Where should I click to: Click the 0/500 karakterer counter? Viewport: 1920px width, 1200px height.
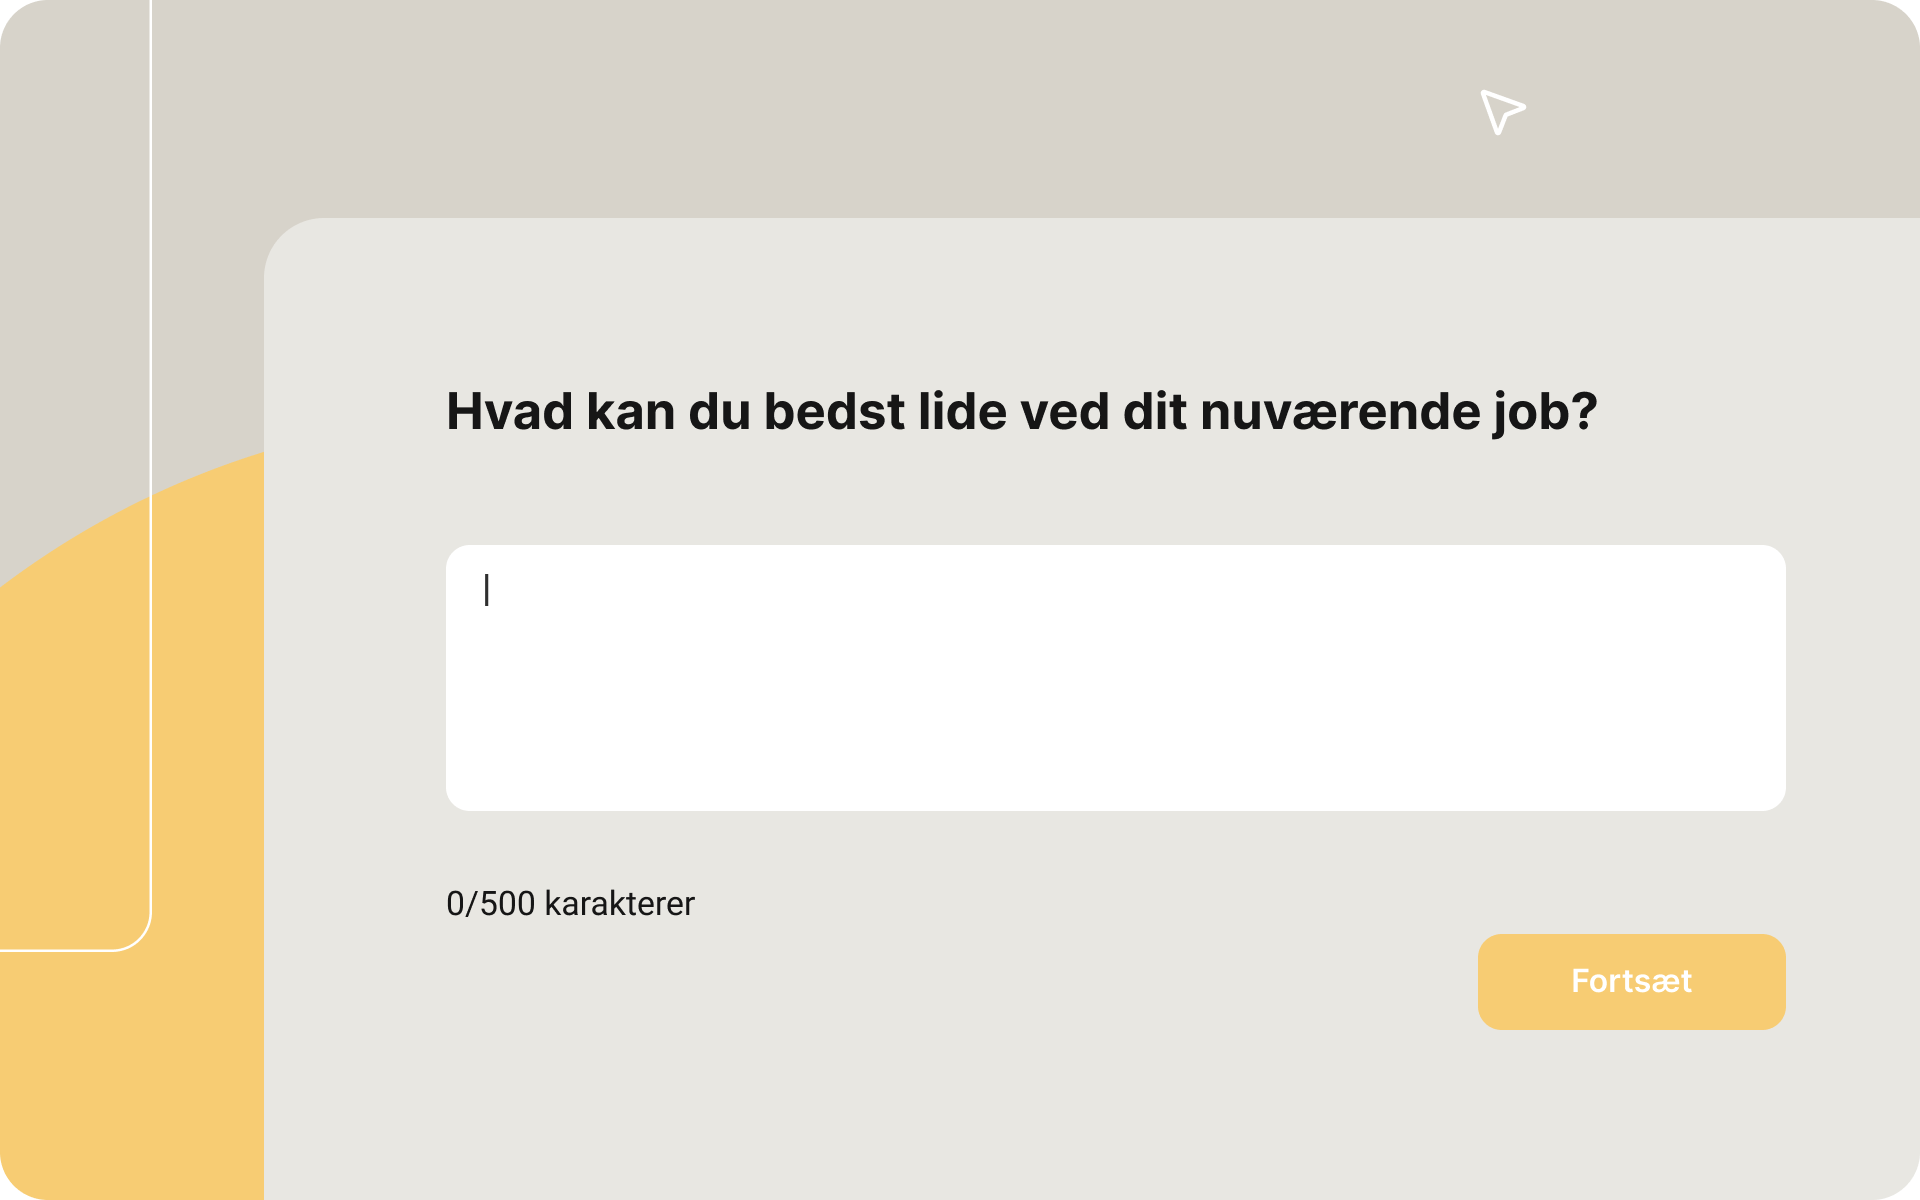click(x=570, y=903)
